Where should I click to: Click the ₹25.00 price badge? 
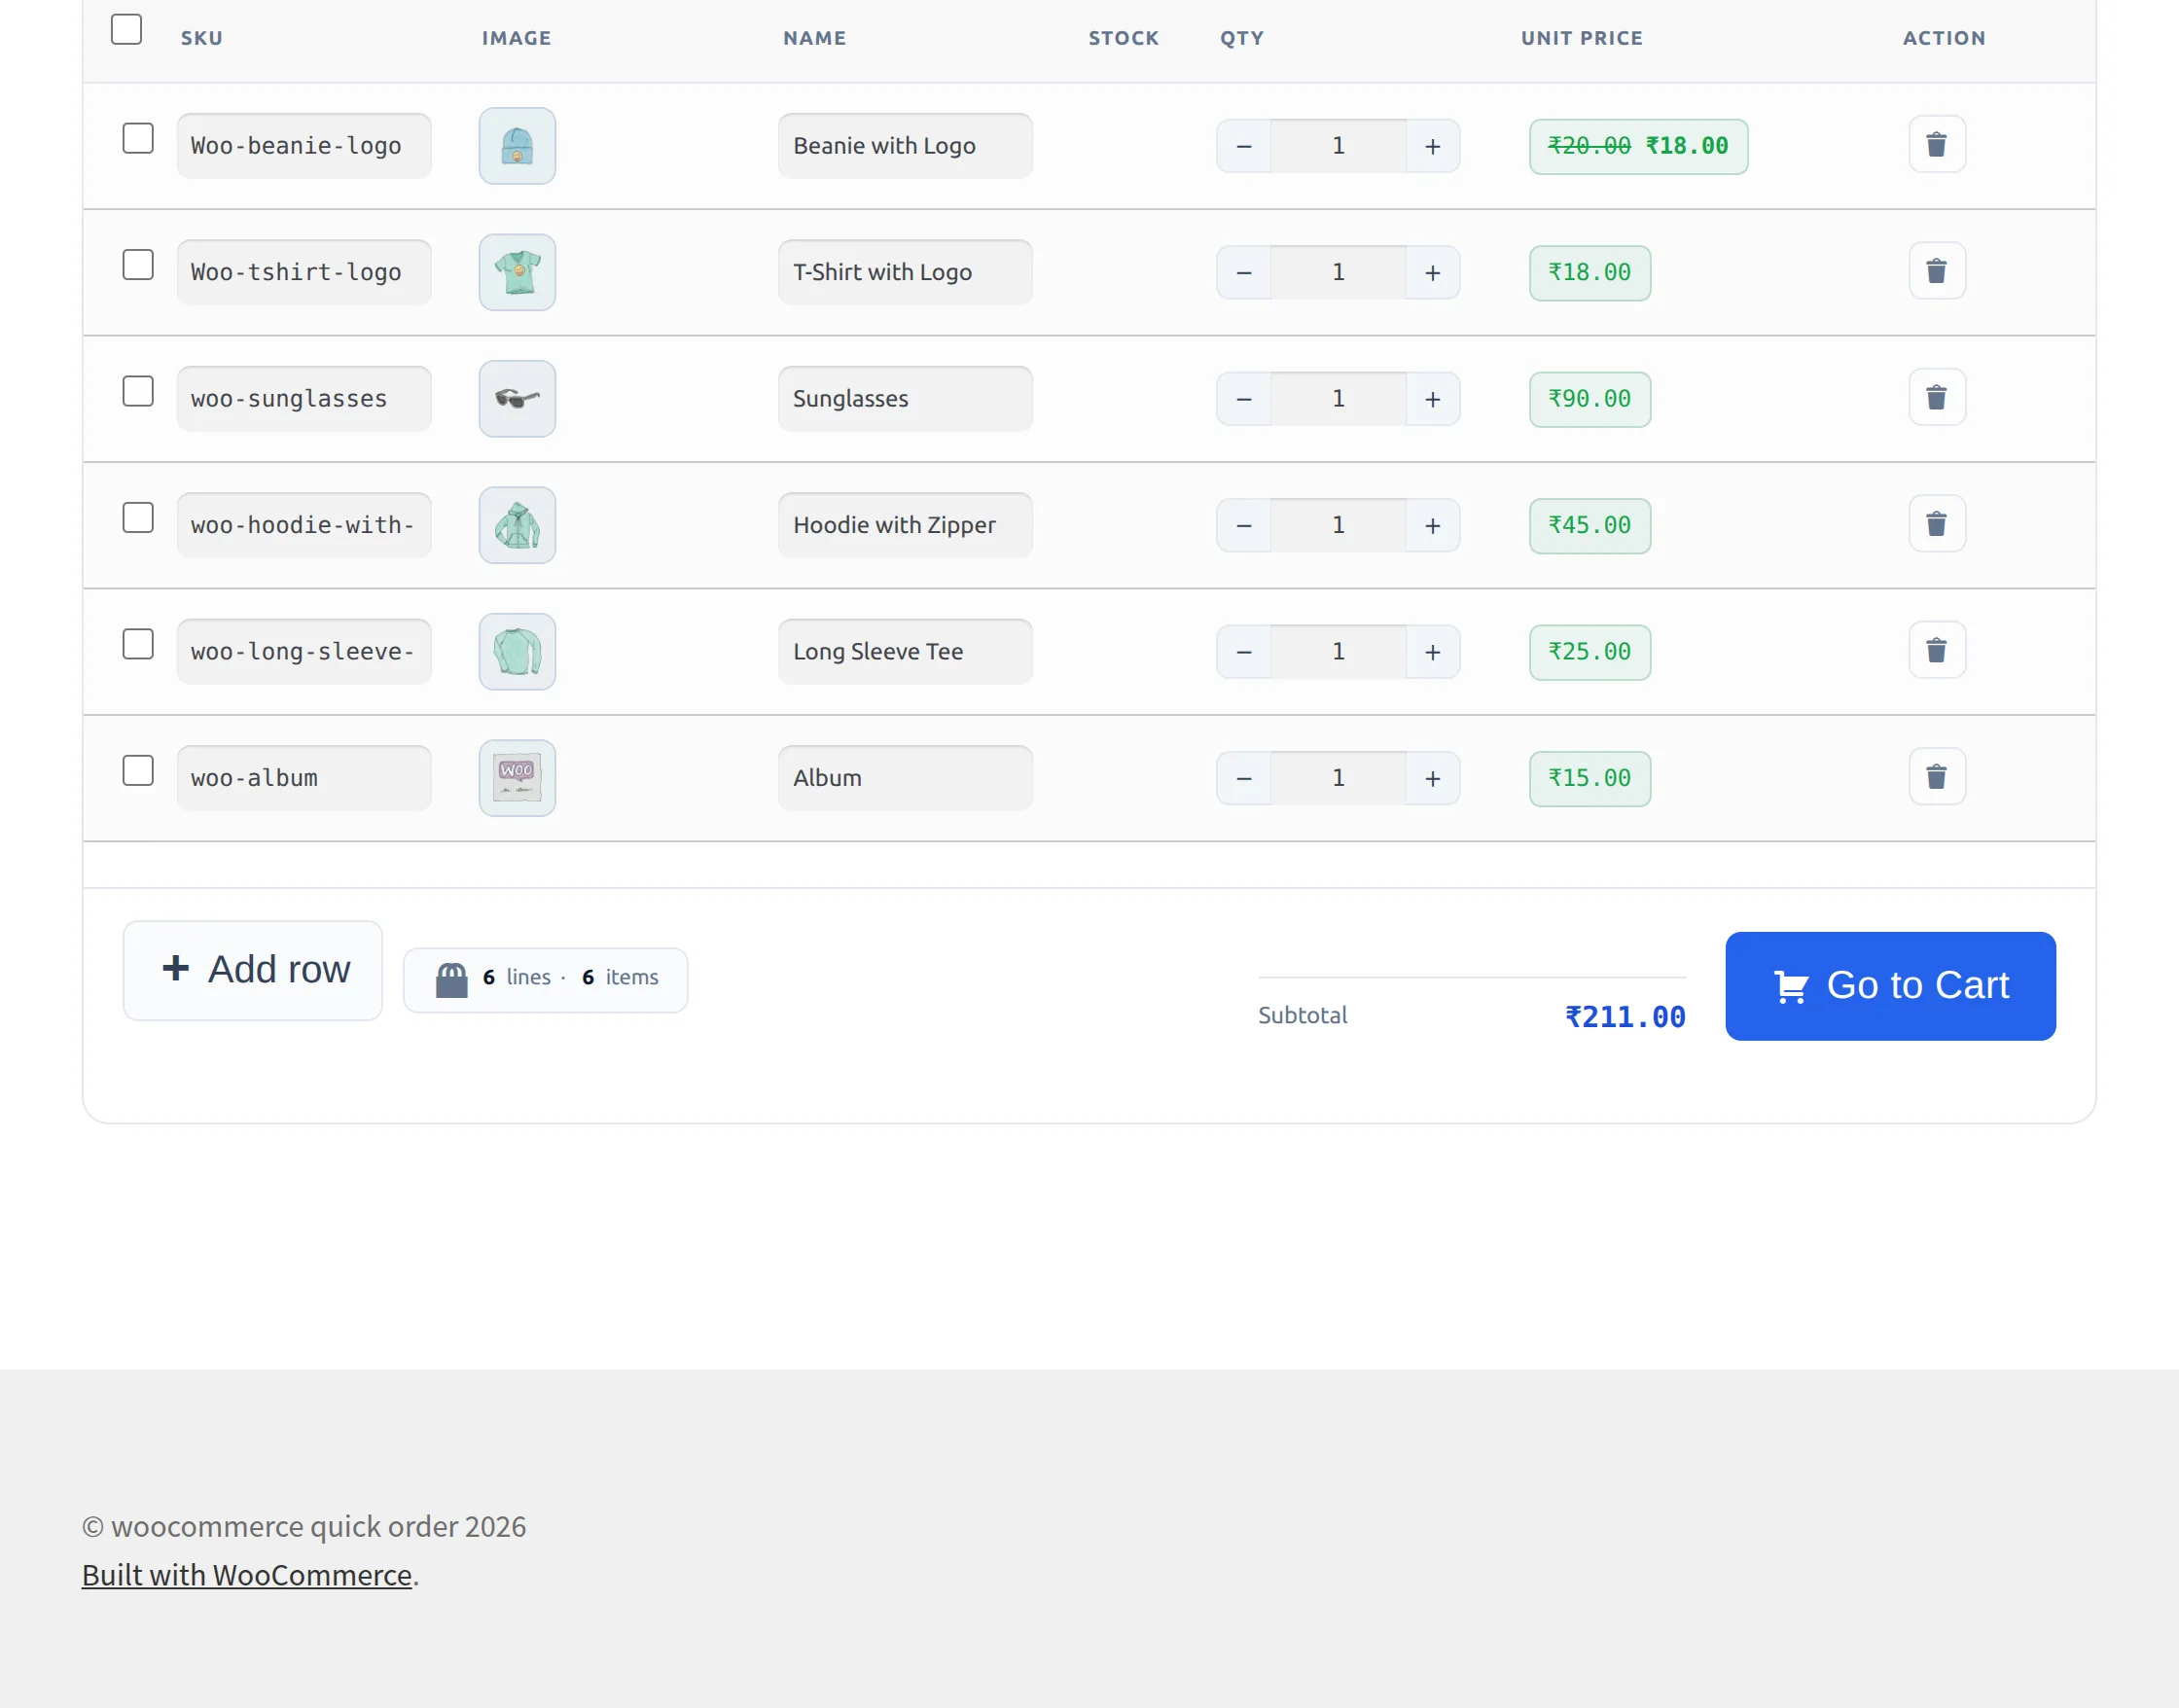tap(1590, 652)
